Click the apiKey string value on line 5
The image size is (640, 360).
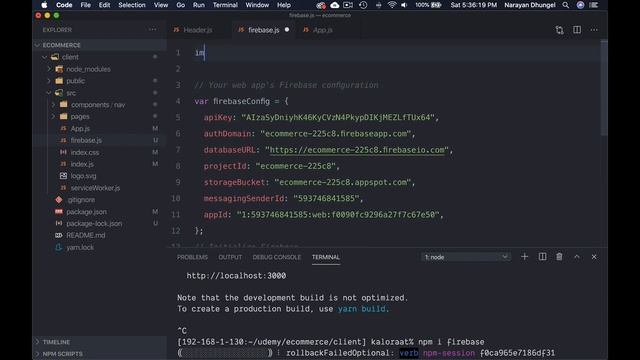tap(338, 118)
